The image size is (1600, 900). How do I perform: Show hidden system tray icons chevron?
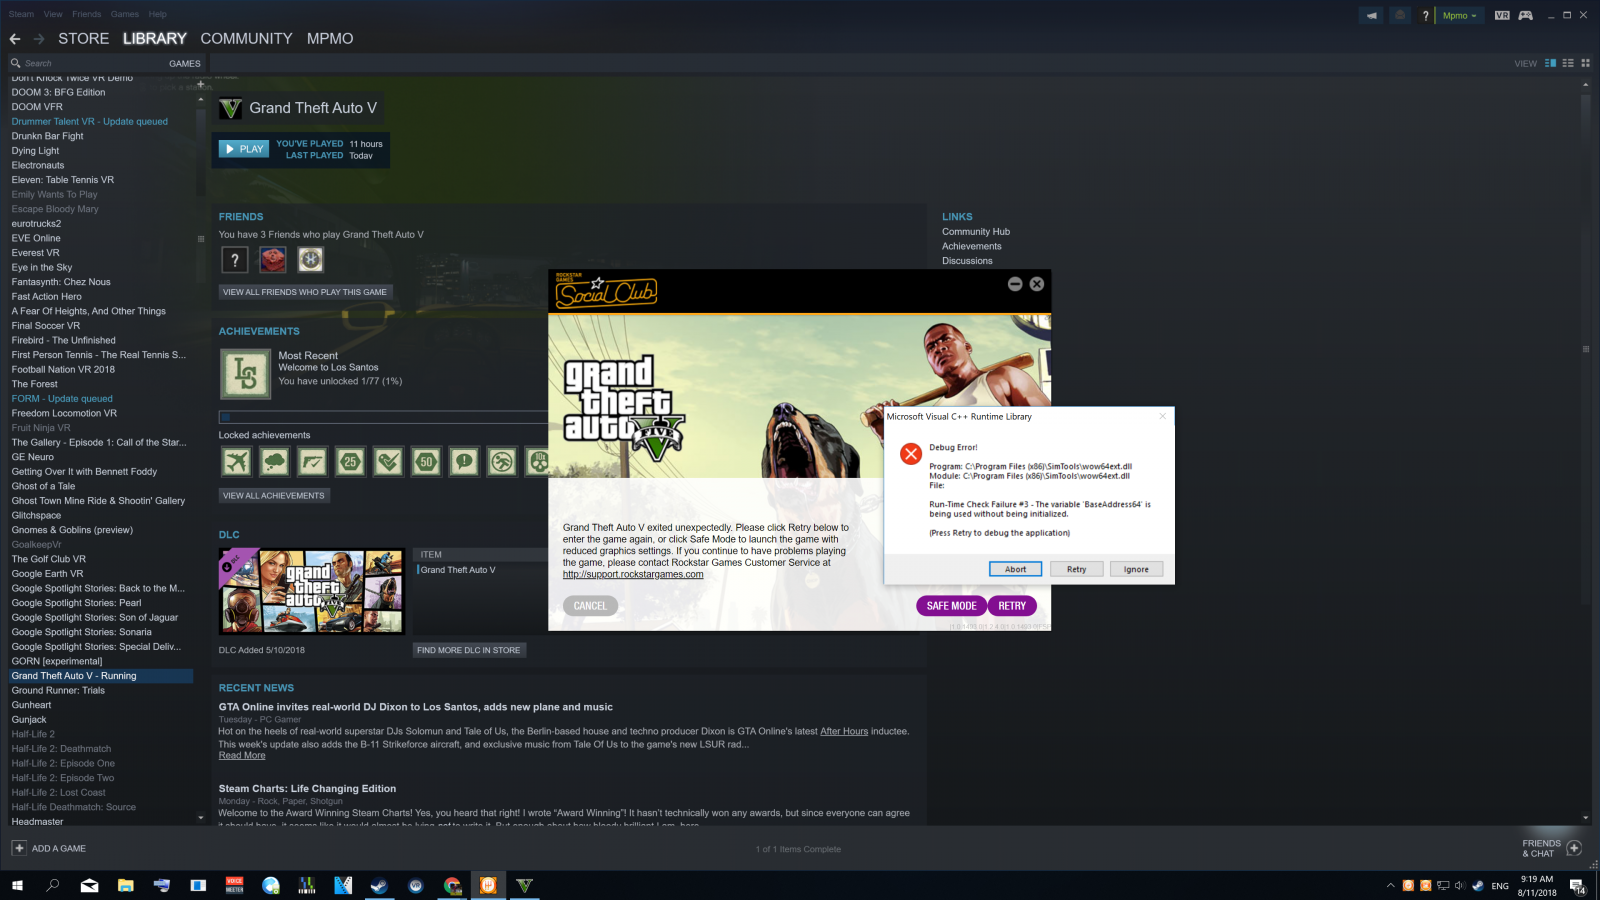pyautogui.click(x=1390, y=886)
